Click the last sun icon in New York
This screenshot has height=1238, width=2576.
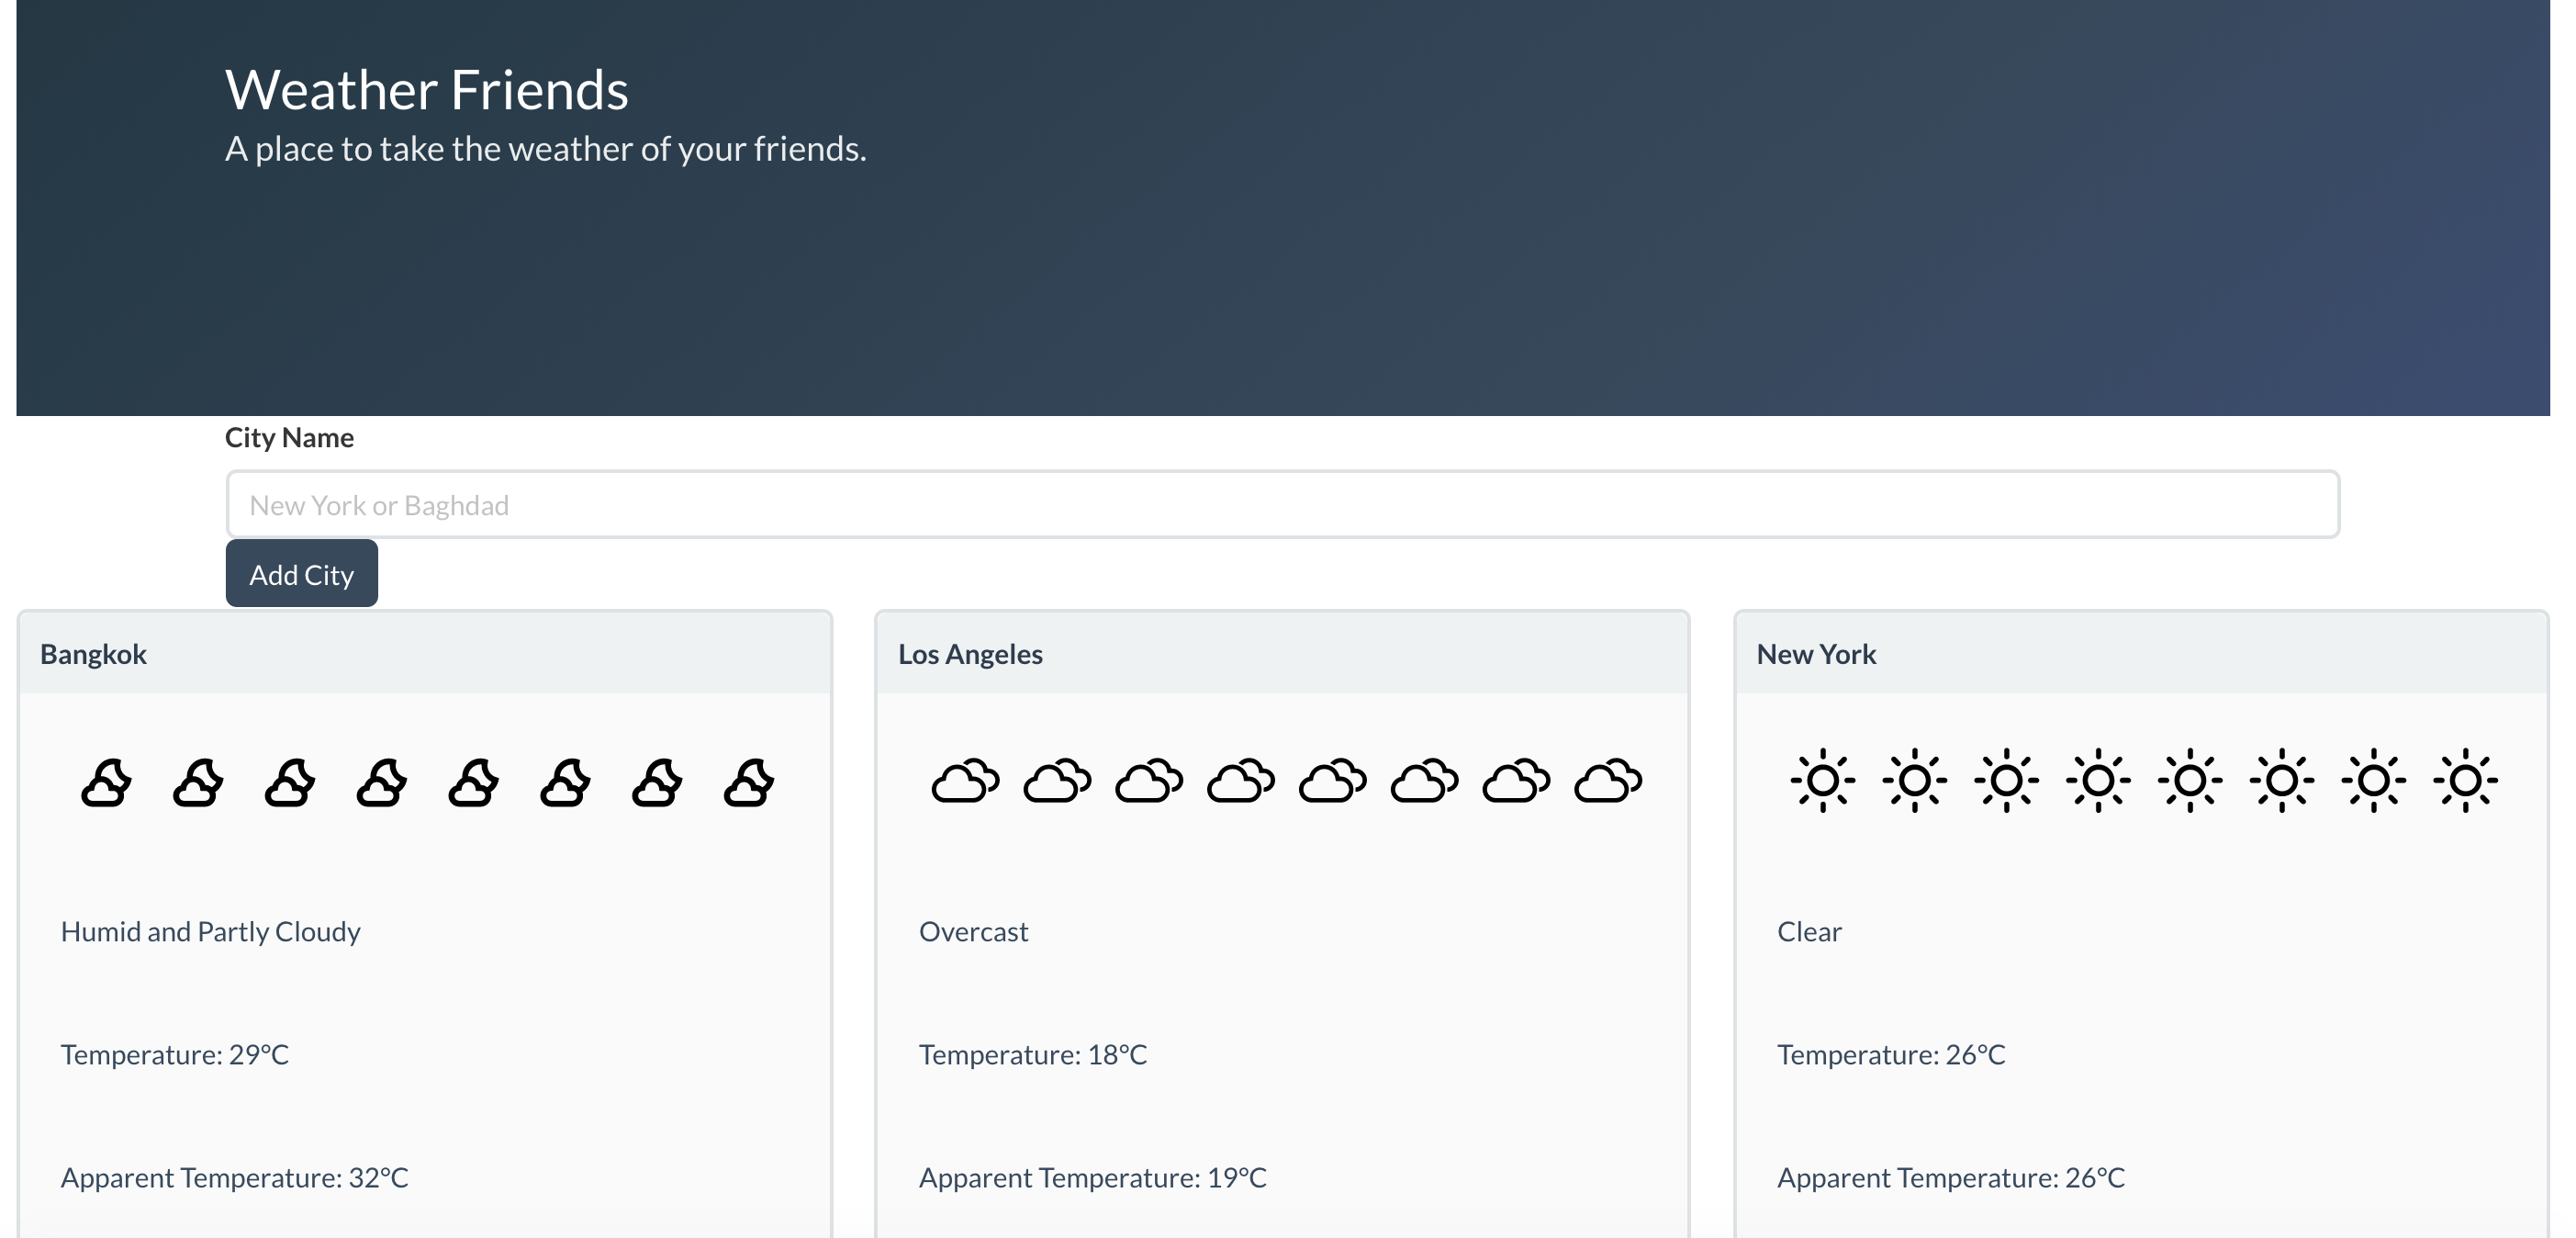pyautogui.click(x=2465, y=780)
